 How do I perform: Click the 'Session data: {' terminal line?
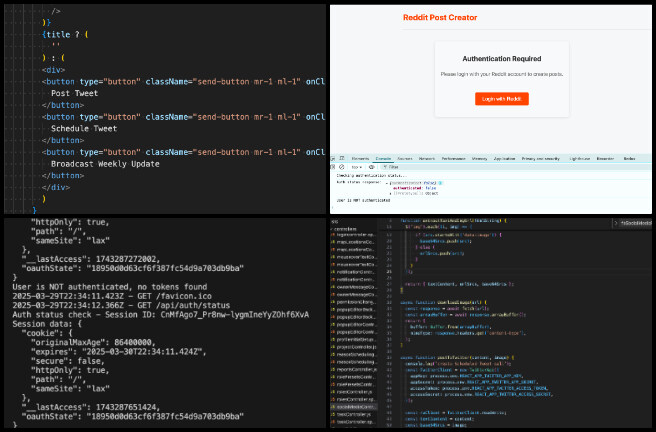click(47, 324)
